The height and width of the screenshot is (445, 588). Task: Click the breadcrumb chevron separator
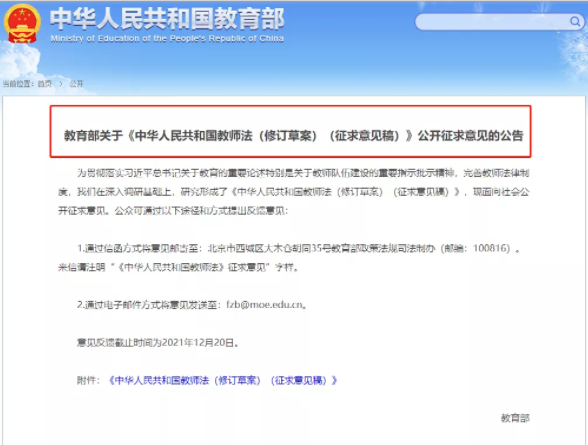click(61, 84)
